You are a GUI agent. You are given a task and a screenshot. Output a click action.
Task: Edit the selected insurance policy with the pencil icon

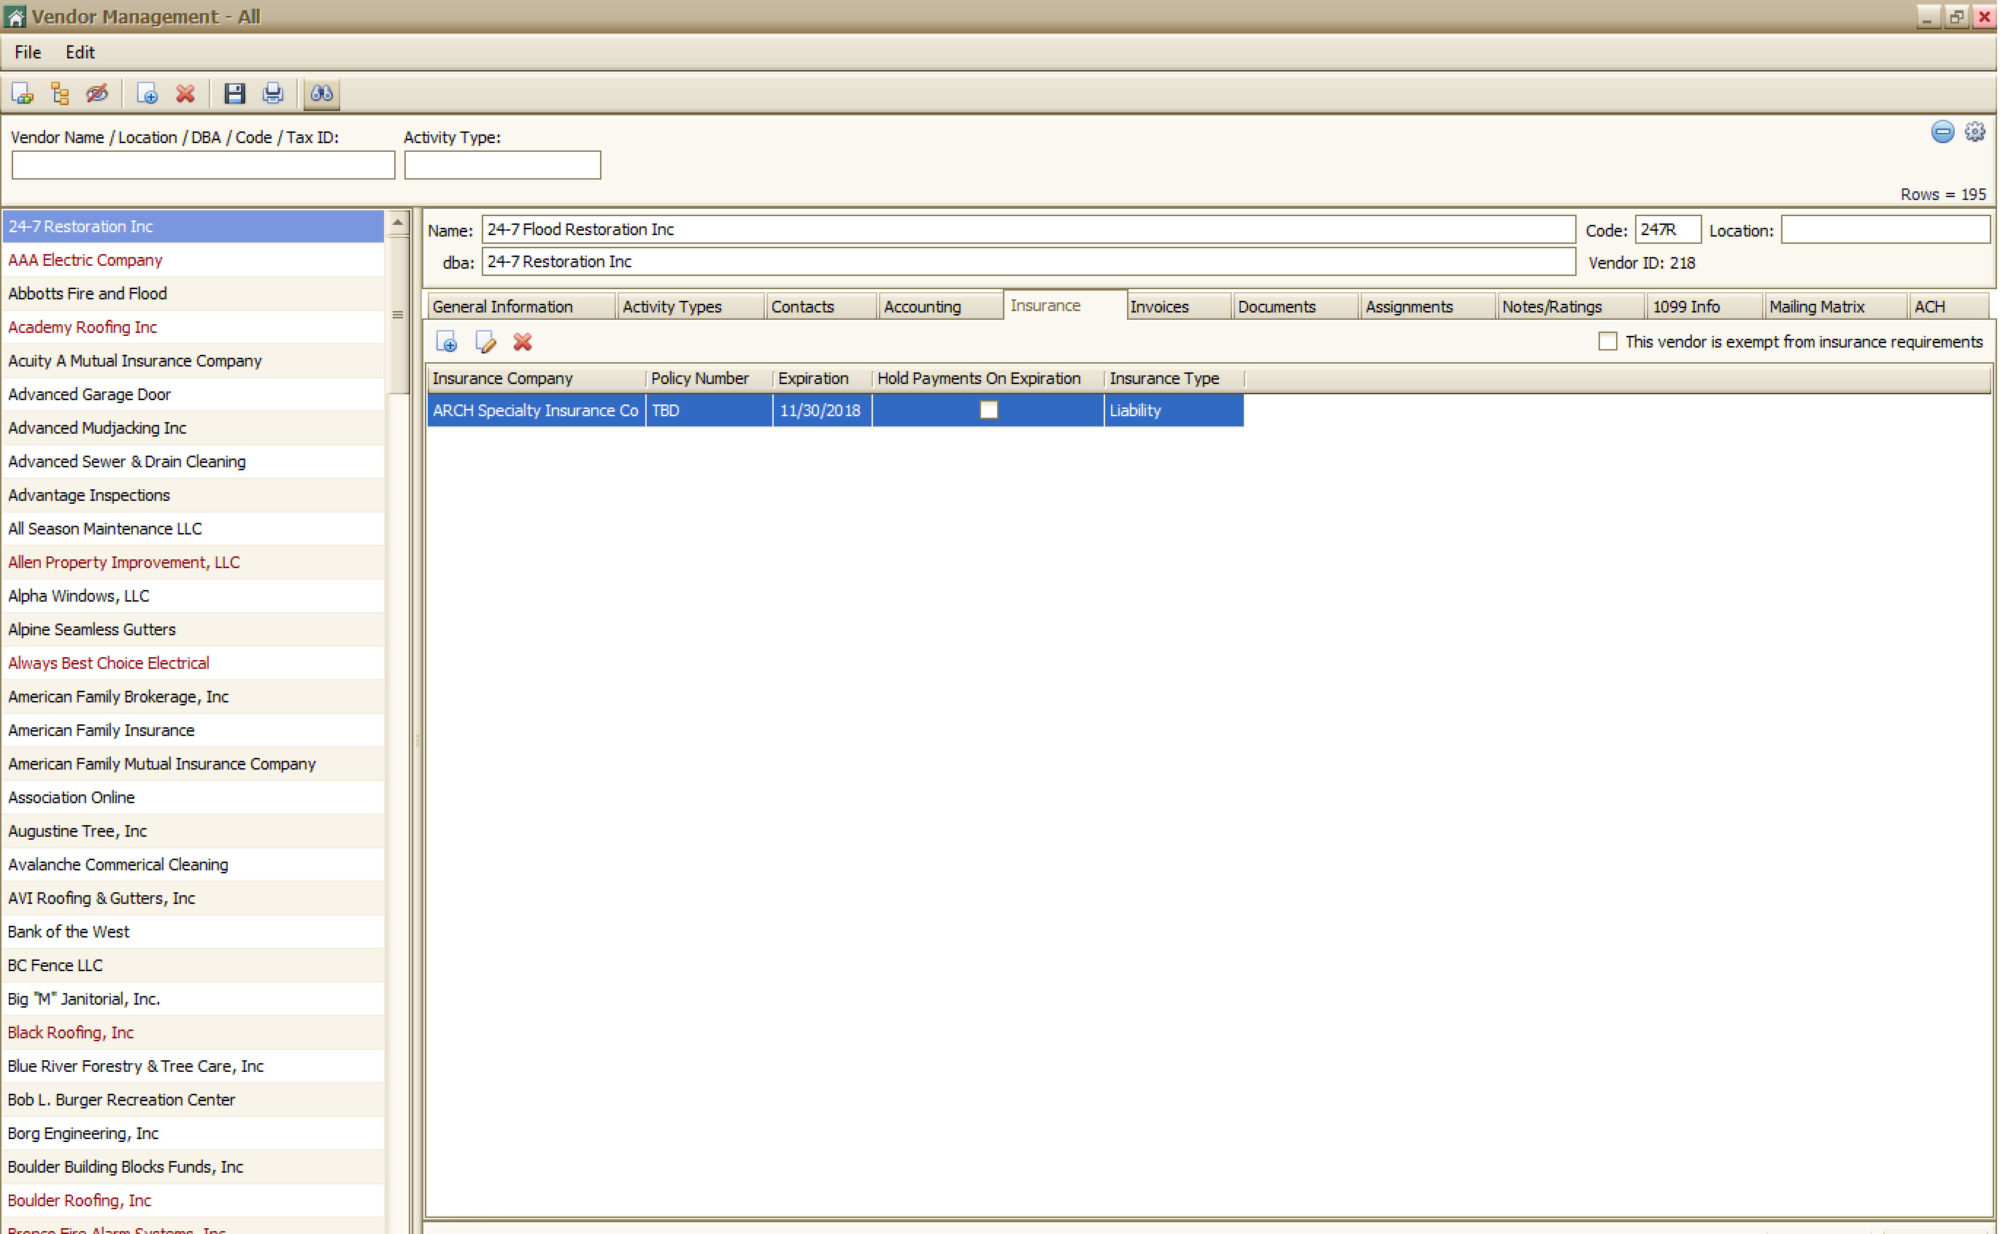pyautogui.click(x=485, y=343)
